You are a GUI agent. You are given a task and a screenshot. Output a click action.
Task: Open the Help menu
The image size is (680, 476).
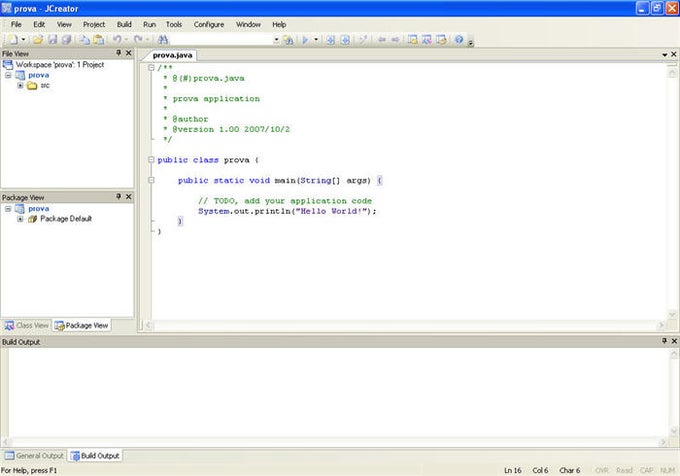[x=279, y=25]
